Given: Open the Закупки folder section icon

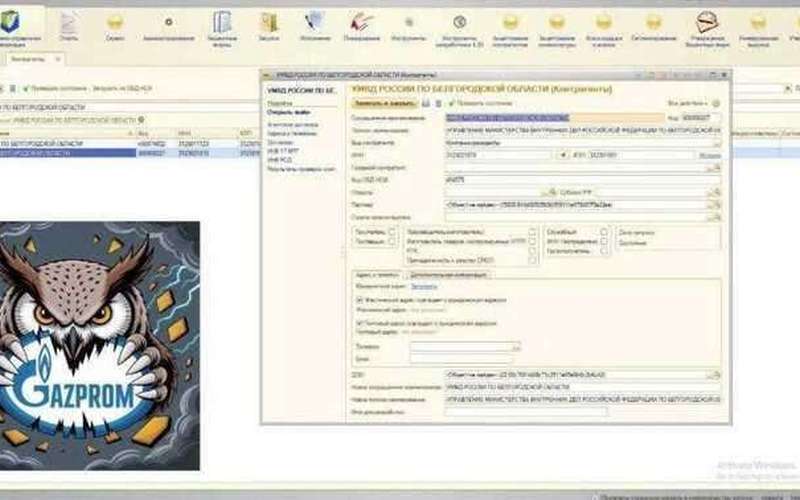Looking at the screenshot, I should click(269, 27).
